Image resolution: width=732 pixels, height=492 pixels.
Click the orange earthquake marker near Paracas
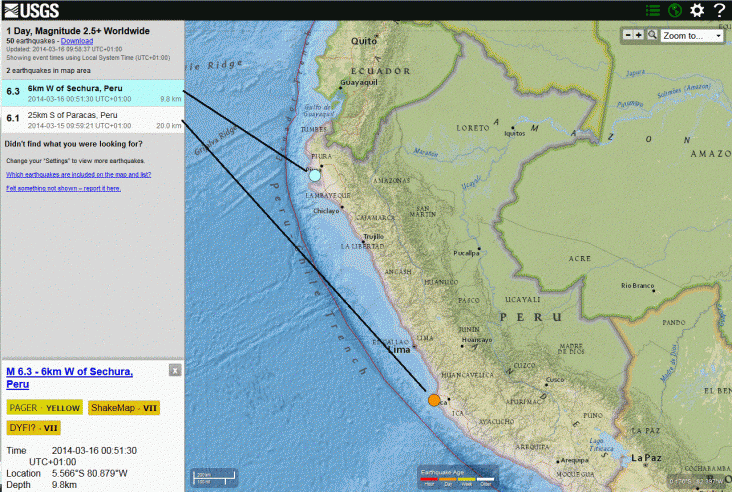(434, 399)
